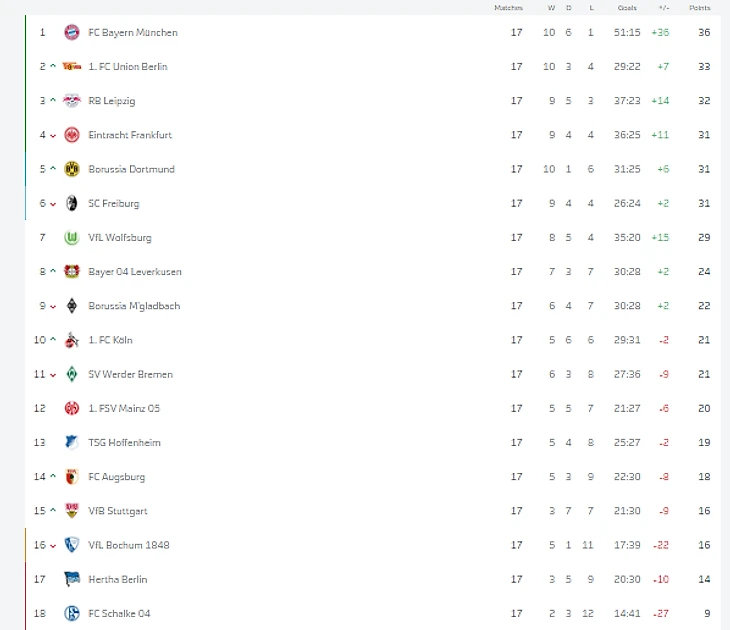Select the VfB Stuttgart badge
This screenshot has height=630, width=730.
tap(72, 510)
